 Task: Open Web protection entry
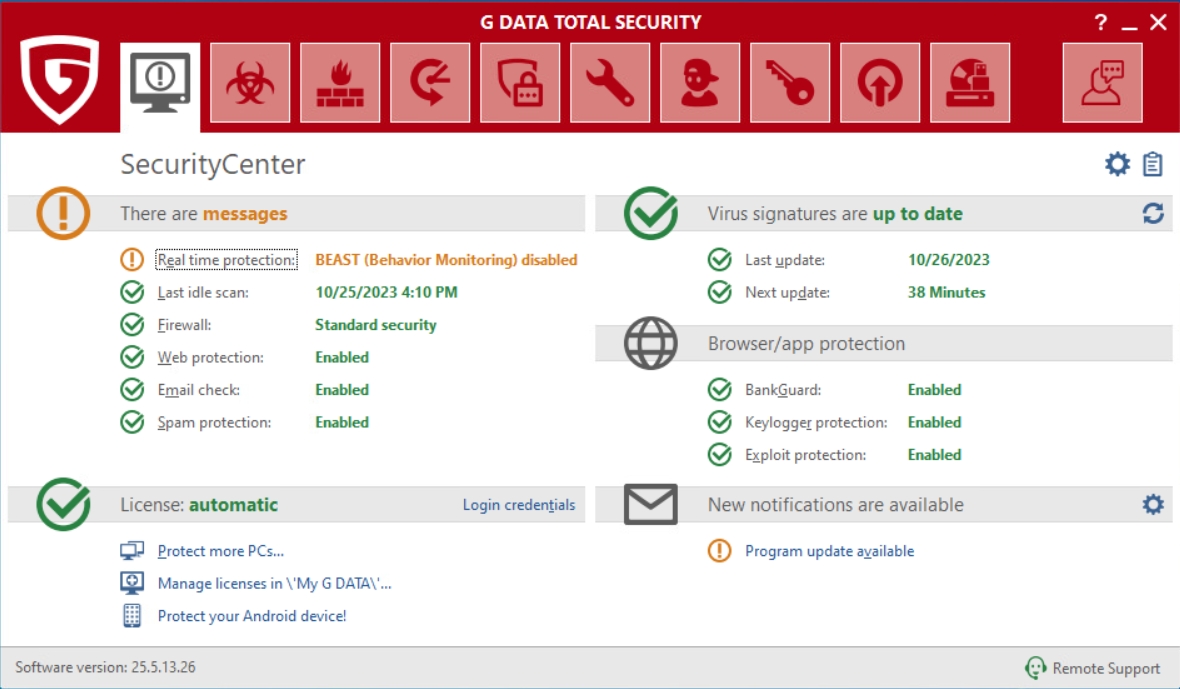pos(211,357)
